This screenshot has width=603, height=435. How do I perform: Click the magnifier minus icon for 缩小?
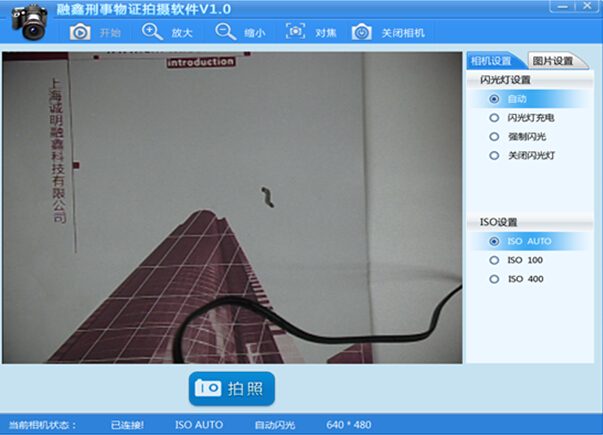coord(225,32)
